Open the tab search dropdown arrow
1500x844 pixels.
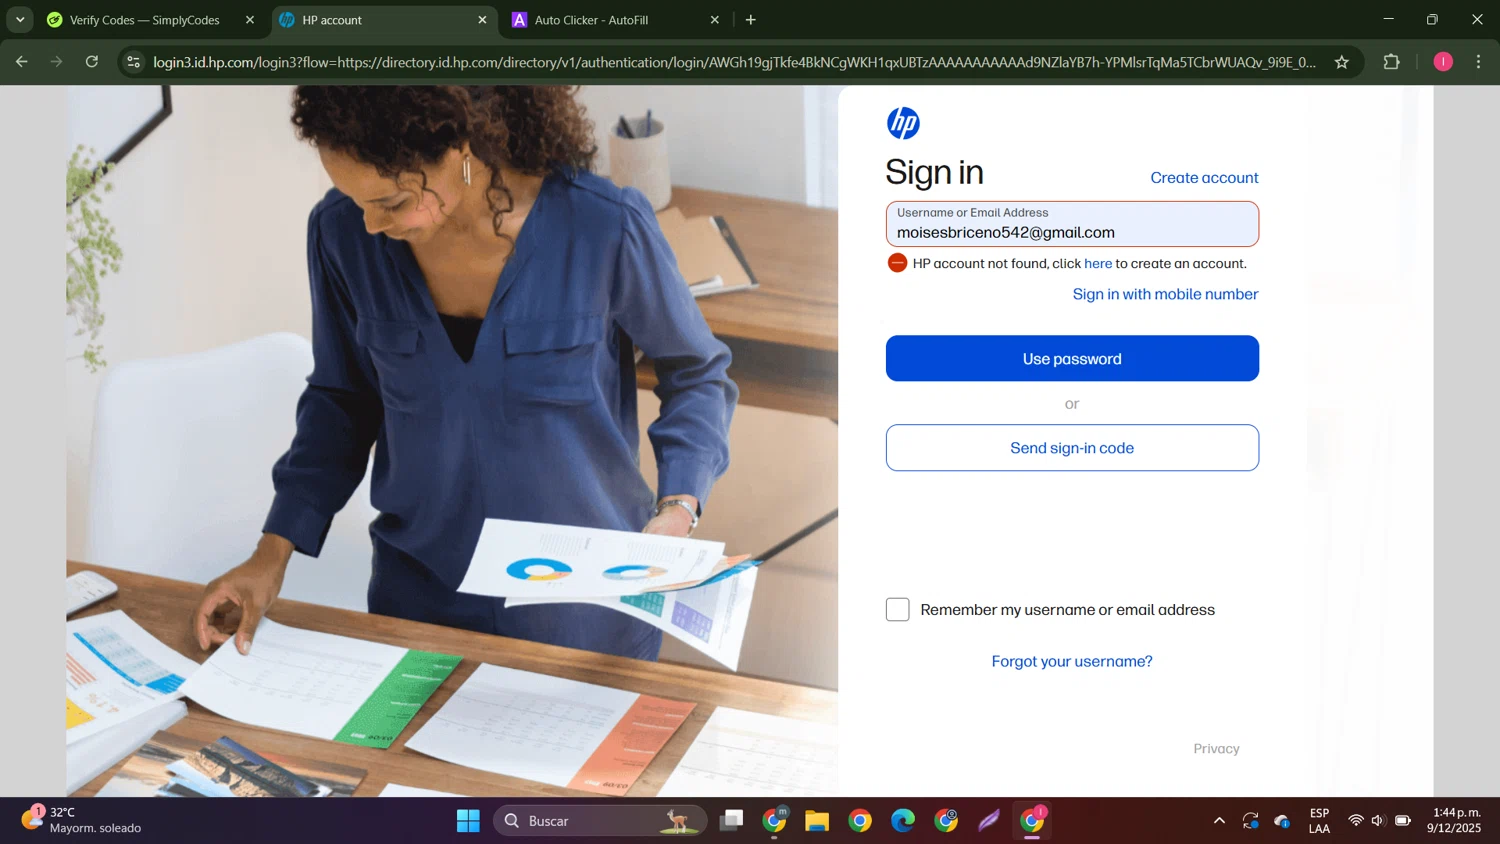point(20,20)
